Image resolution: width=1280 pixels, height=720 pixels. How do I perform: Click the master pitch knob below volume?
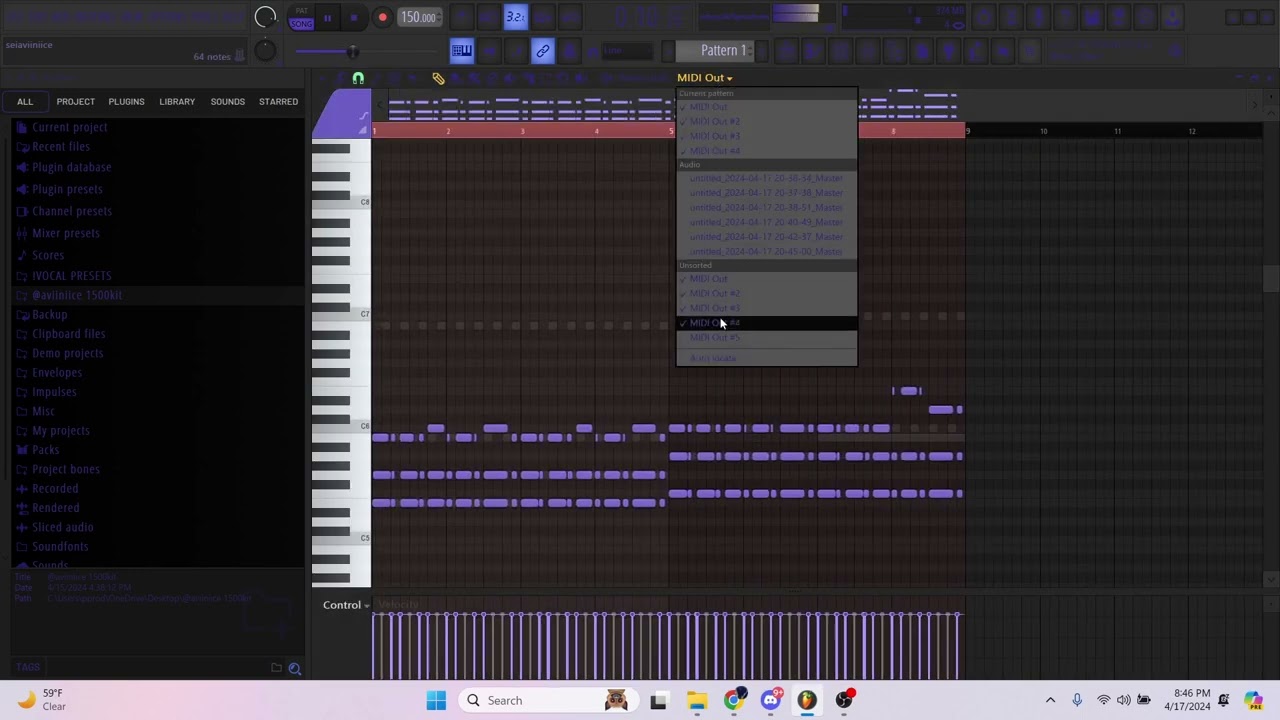point(265,51)
